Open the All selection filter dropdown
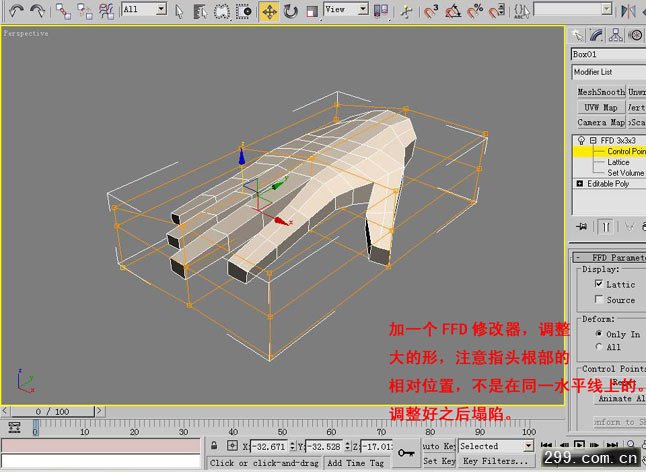The height and width of the screenshot is (472, 646). pos(145,9)
